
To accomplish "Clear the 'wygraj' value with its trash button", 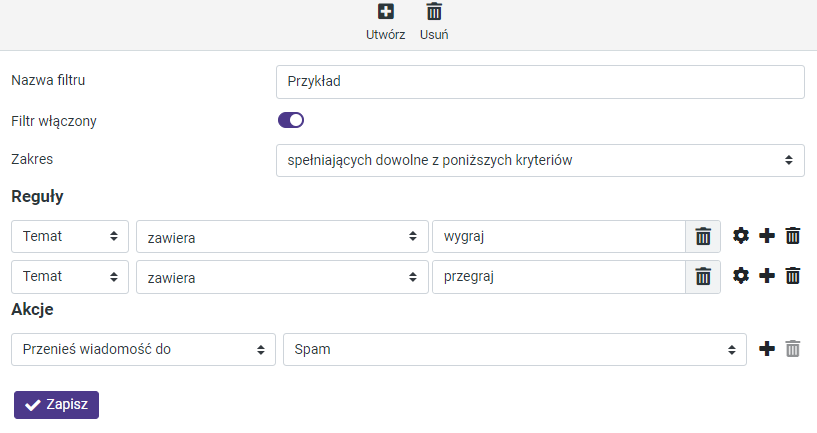I will pyautogui.click(x=703, y=237).
